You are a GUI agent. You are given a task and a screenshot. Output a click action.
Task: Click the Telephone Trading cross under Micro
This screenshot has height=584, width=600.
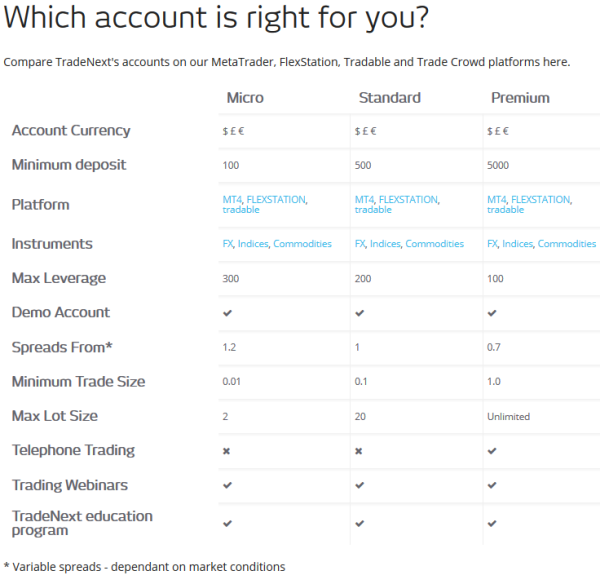tap(227, 451)
